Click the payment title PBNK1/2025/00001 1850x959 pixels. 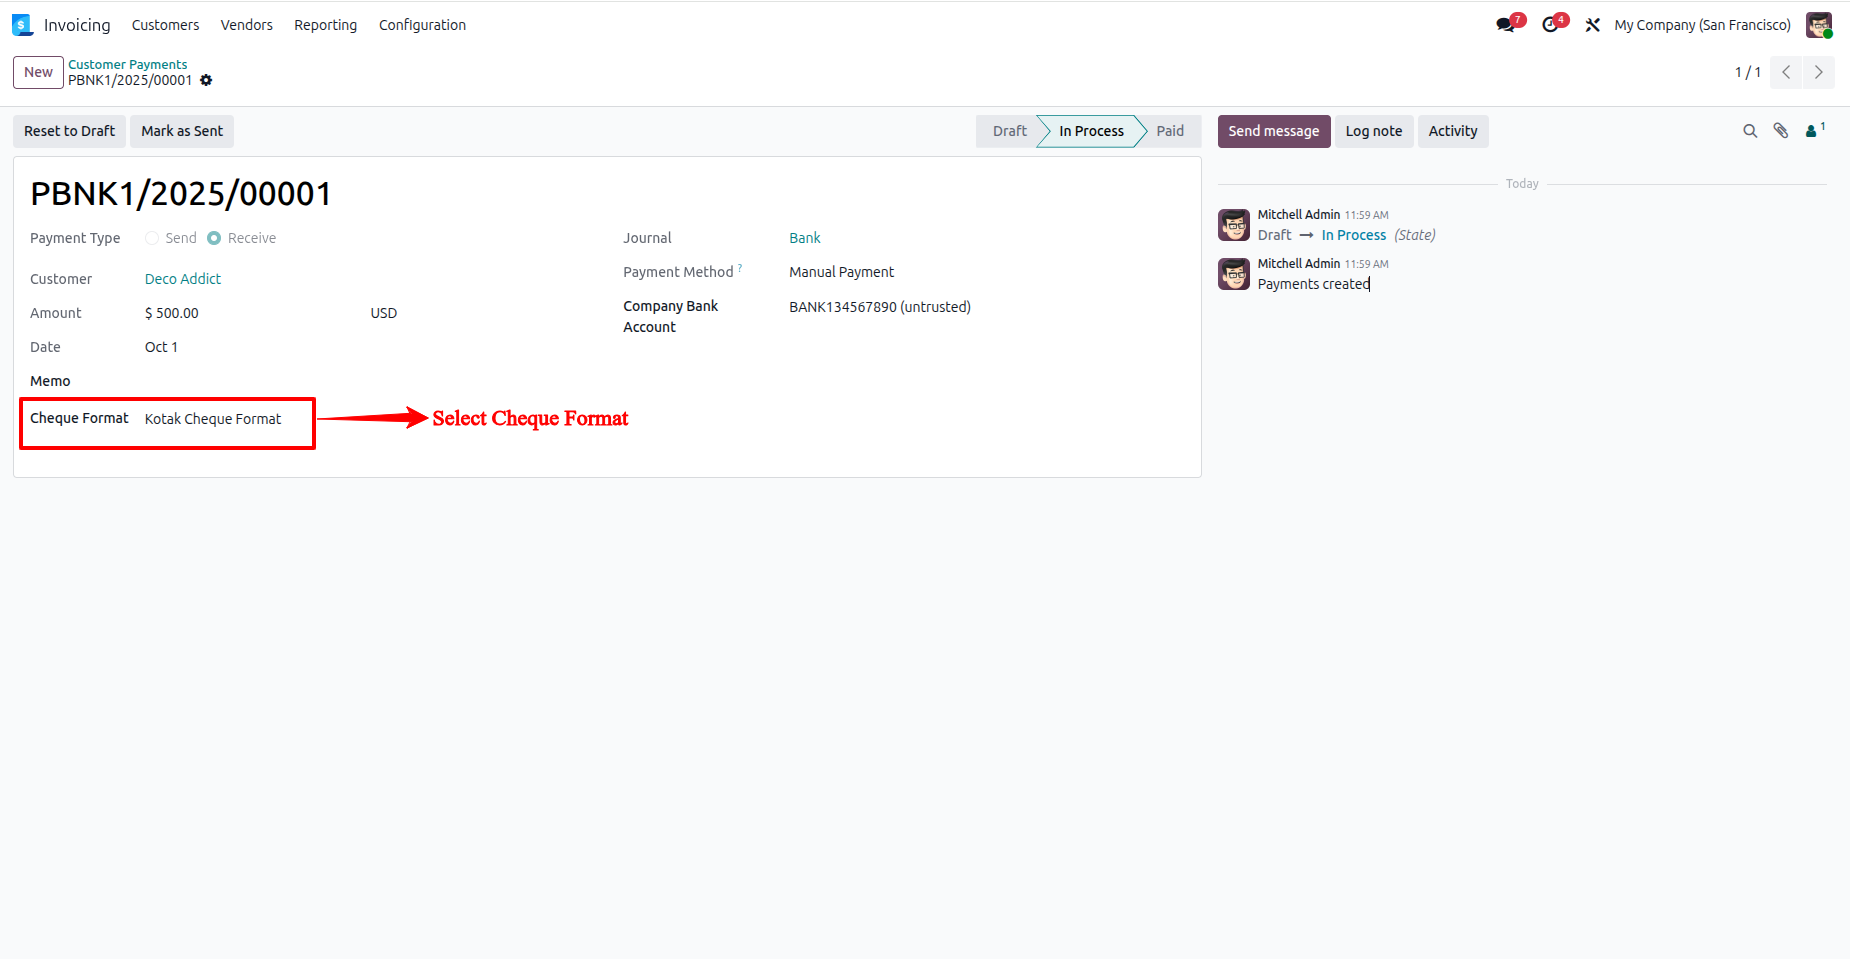click(x=181, y=193)
